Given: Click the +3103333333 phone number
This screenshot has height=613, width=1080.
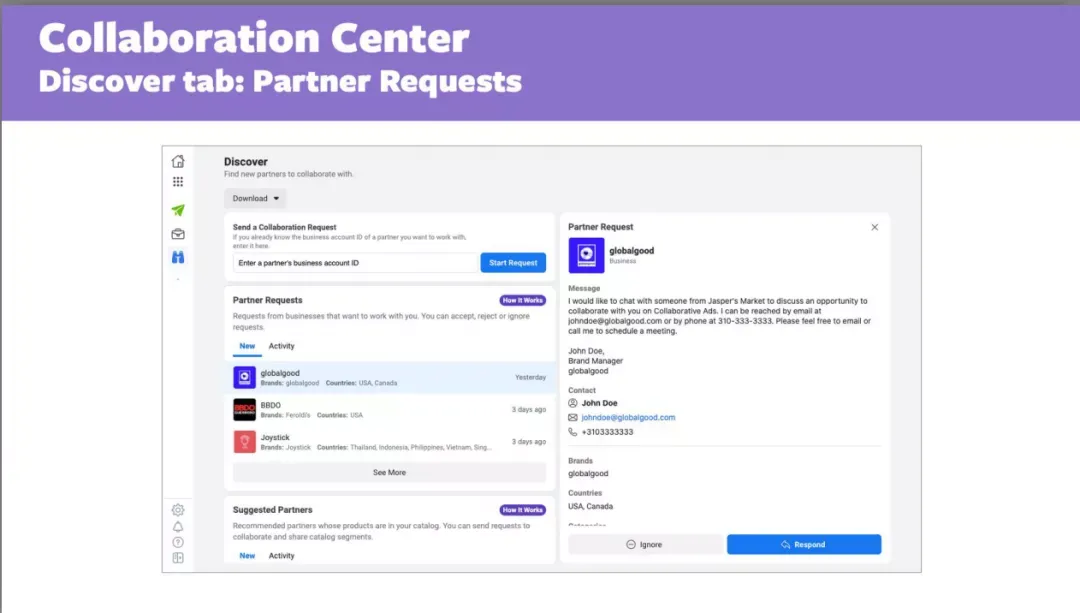Looking at the screenshot, I should pos(608,432).
